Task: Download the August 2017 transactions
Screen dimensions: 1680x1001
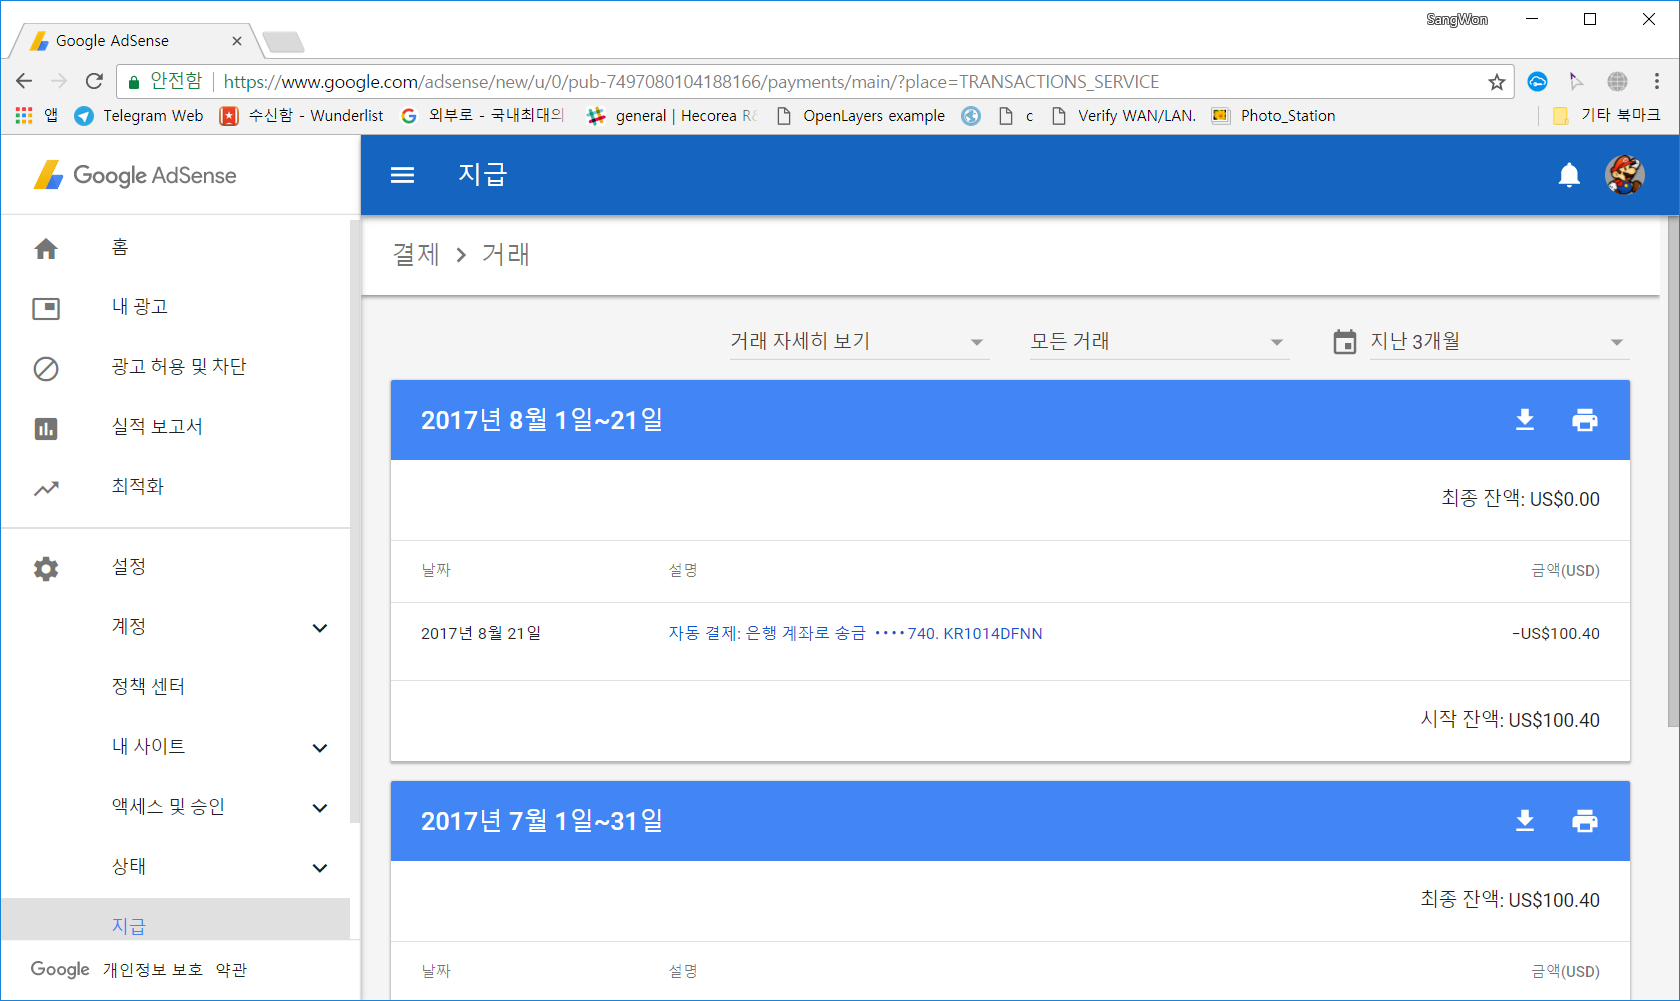Action: [1524, 420]
